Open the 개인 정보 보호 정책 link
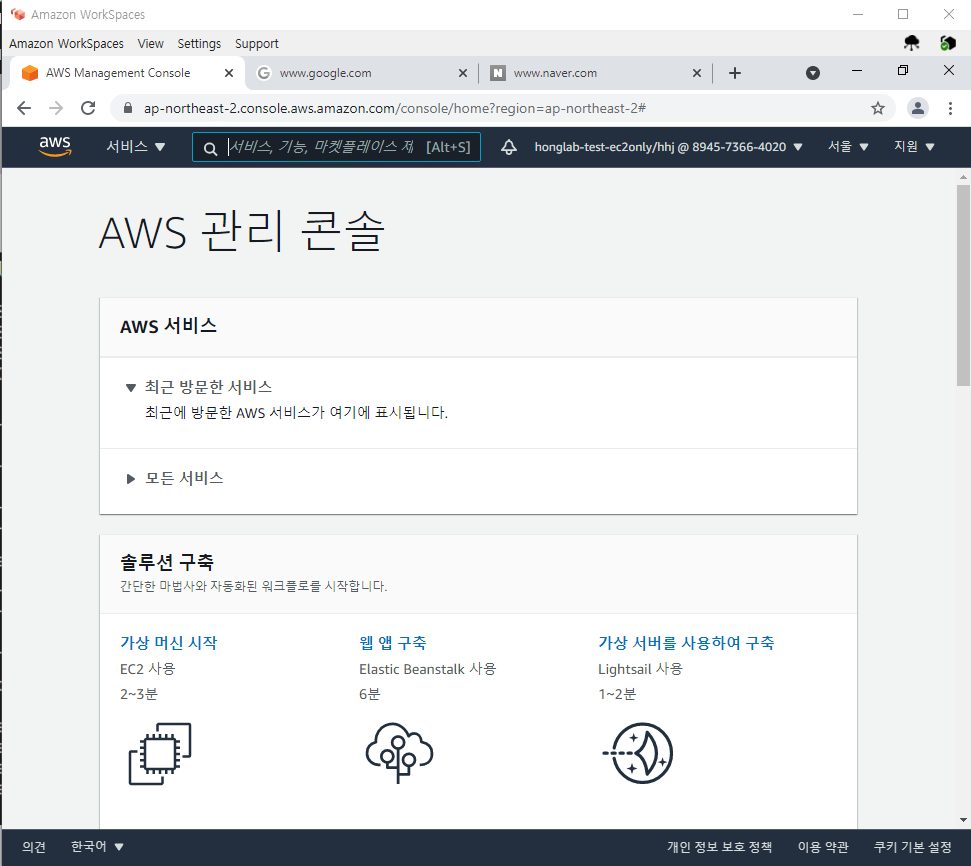The image size is (971, 866). point(719,846)
